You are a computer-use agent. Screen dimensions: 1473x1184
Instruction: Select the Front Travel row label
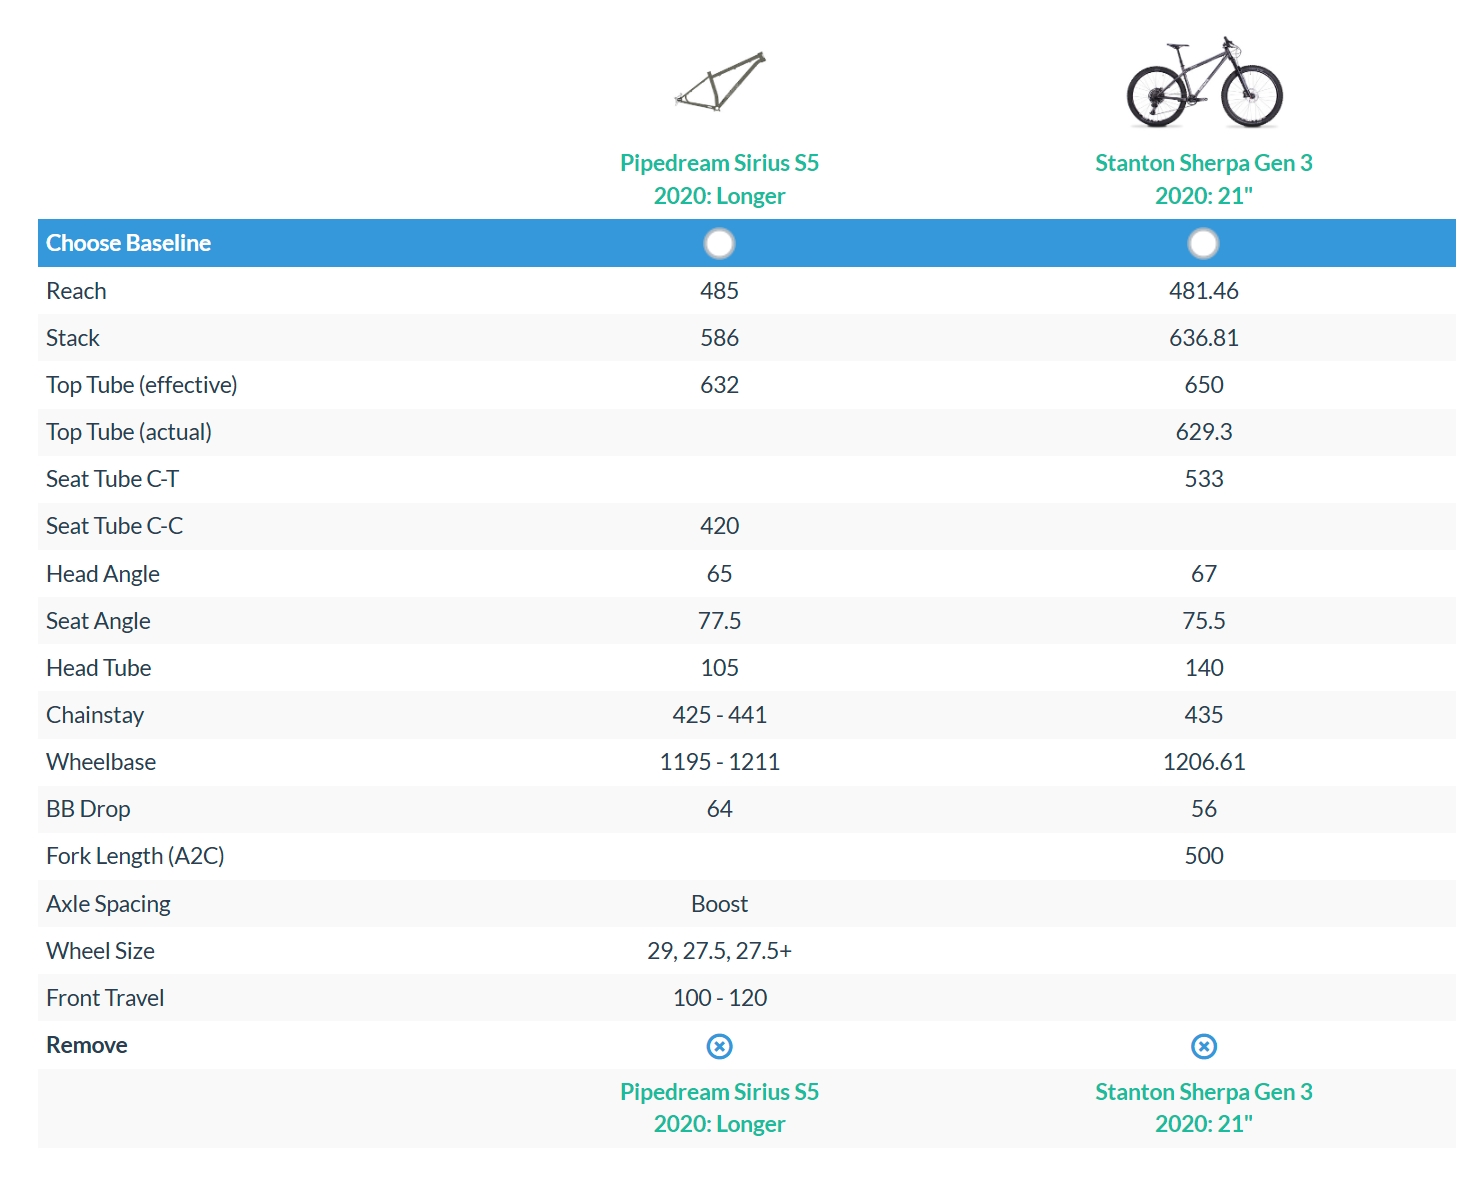105,998
